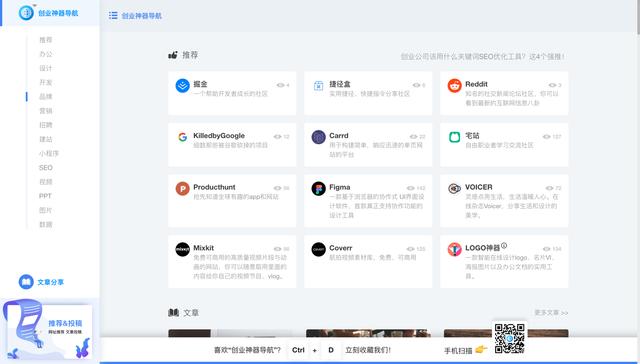Toggle sidebar with list menu icon
This screenshot has height=364, width=640.
click(x=113, y=16)
